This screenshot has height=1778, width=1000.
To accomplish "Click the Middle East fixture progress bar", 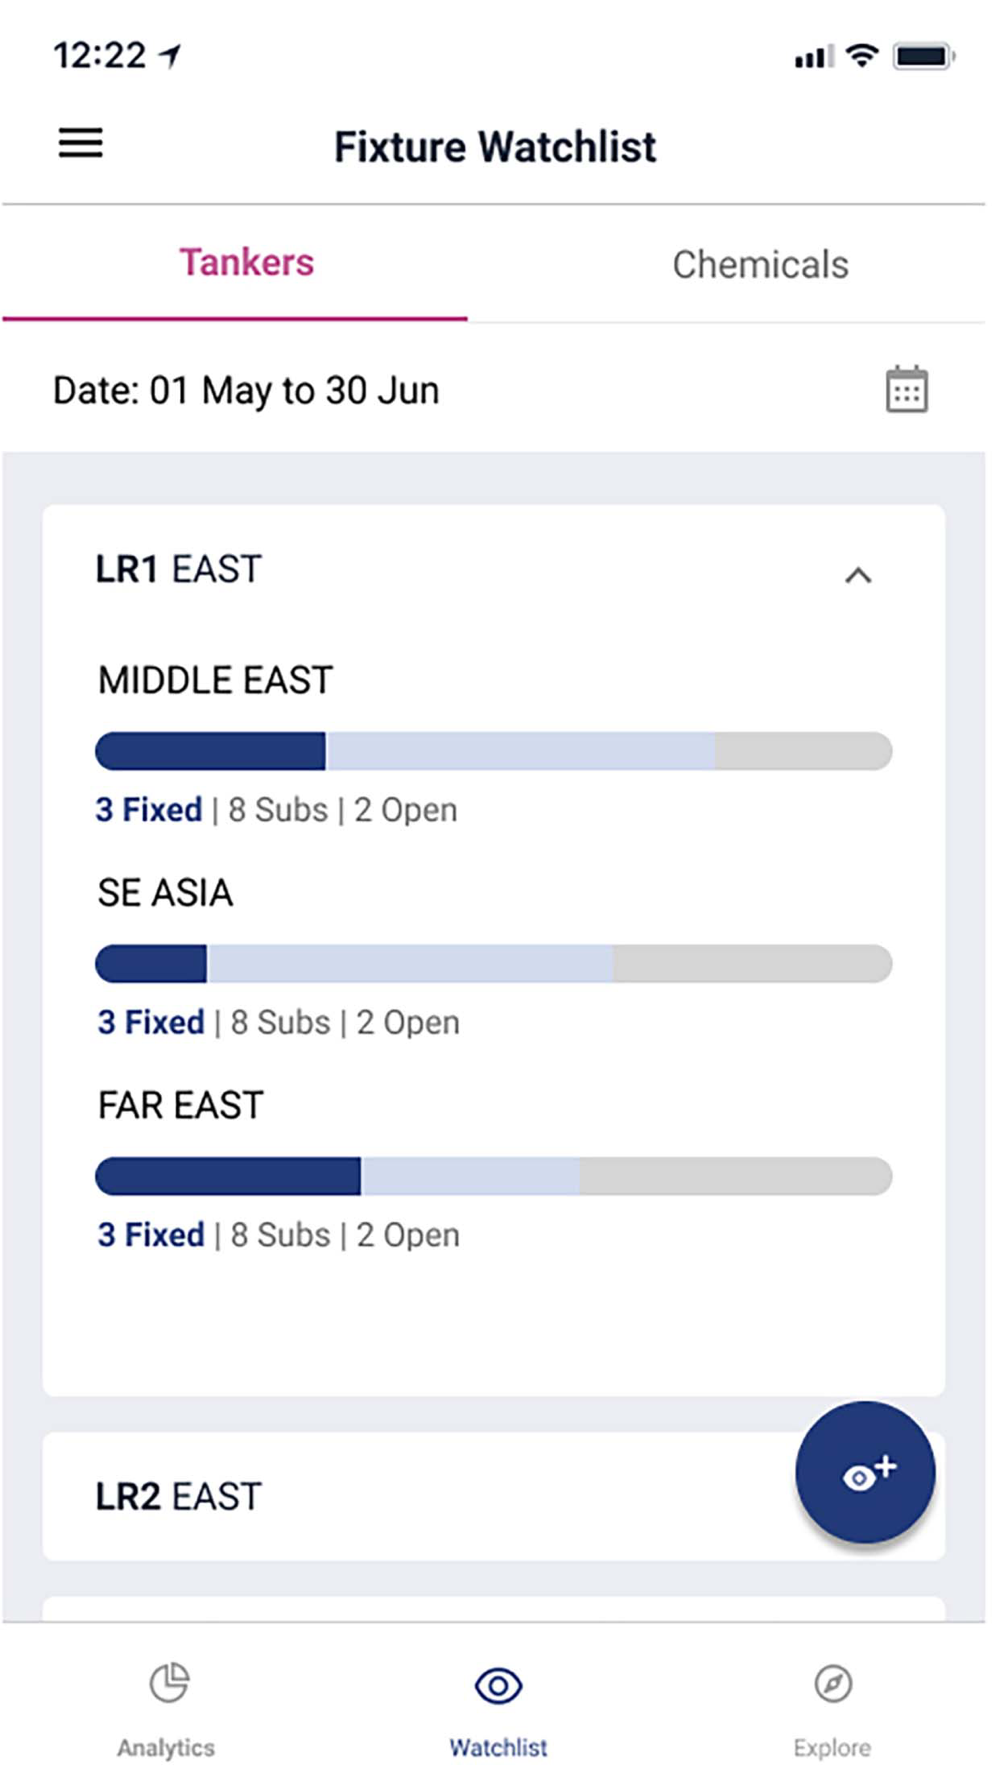I will [493, 751].
